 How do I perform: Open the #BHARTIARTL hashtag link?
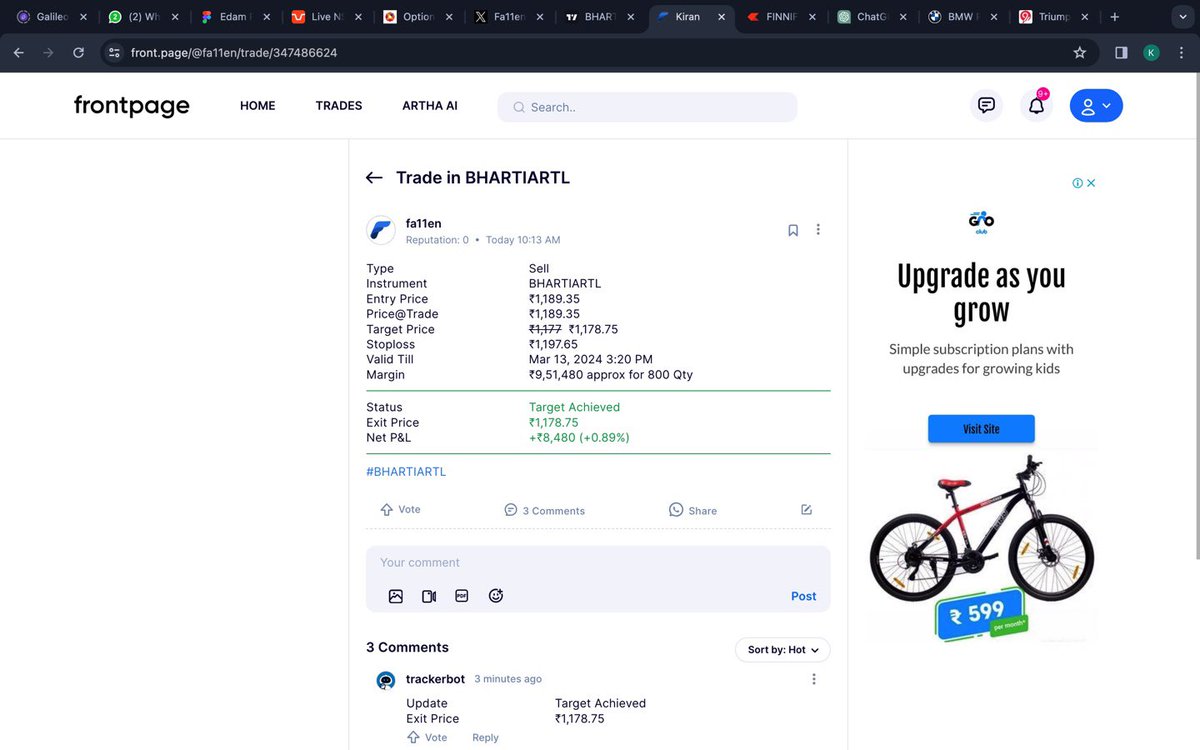tap(406, 471)
